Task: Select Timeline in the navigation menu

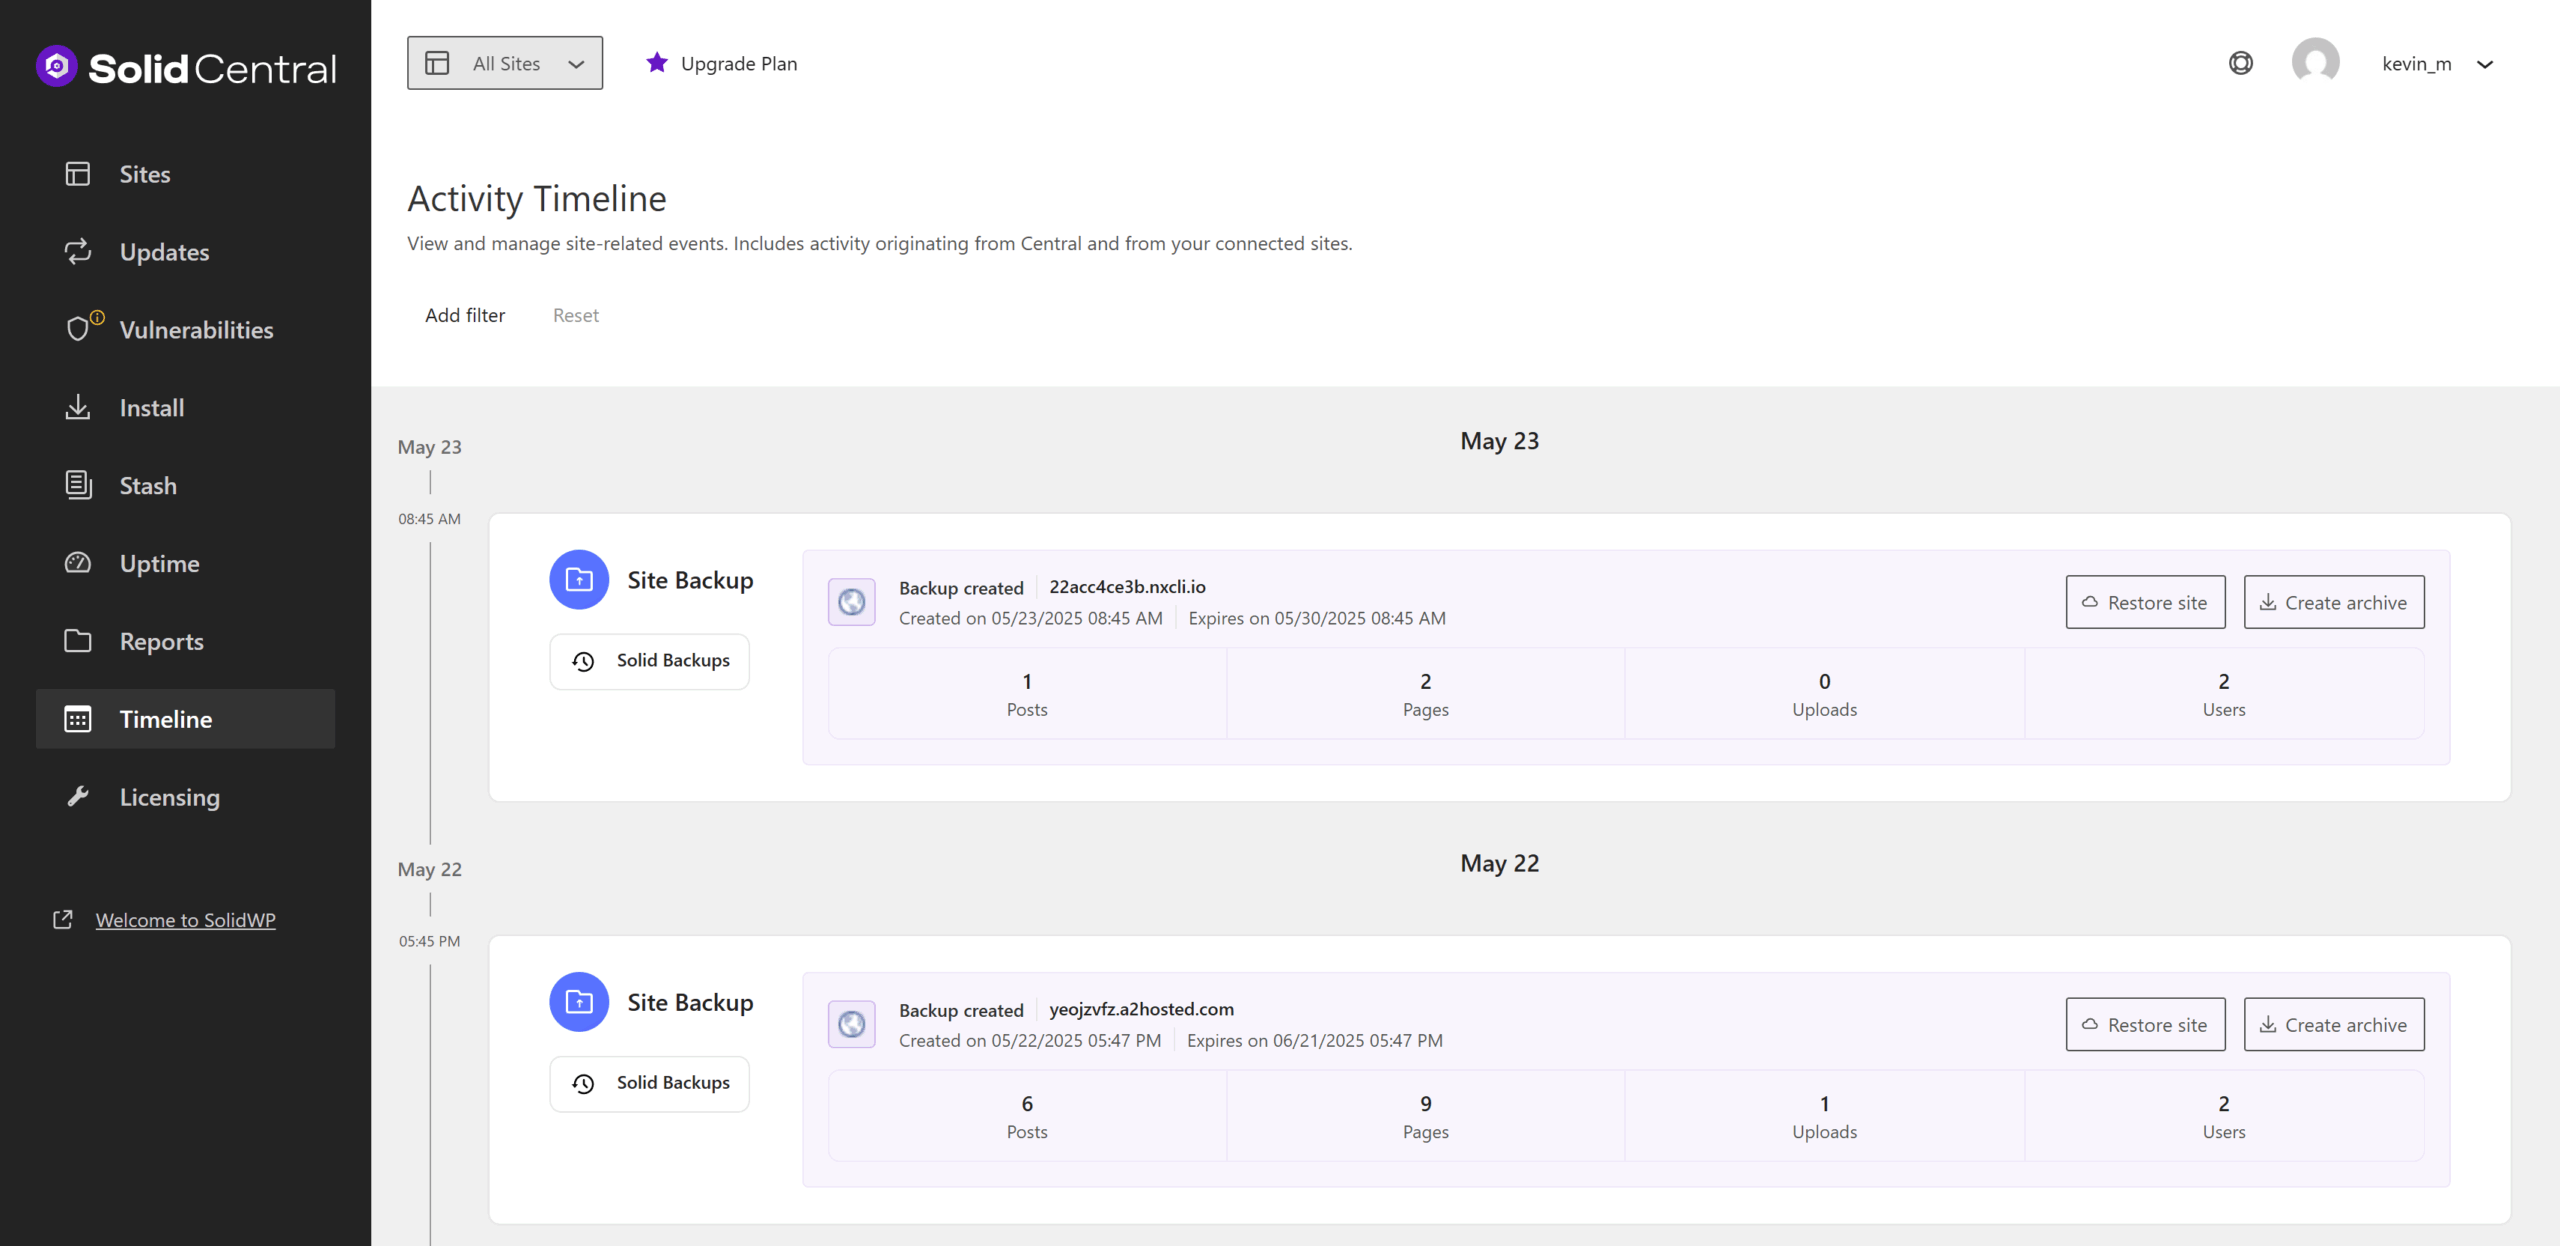Action: 165,718
